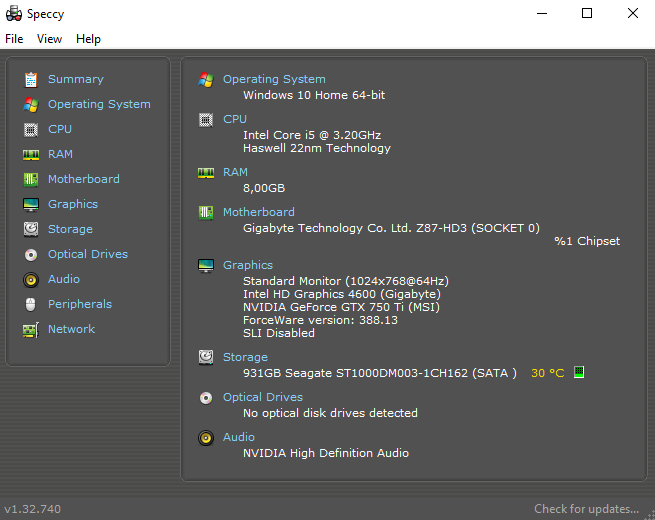Screen dimensions: 655x520
Task: Select Graphics section in sidebar
Action: pyautogui.click(x=73, y=204)
